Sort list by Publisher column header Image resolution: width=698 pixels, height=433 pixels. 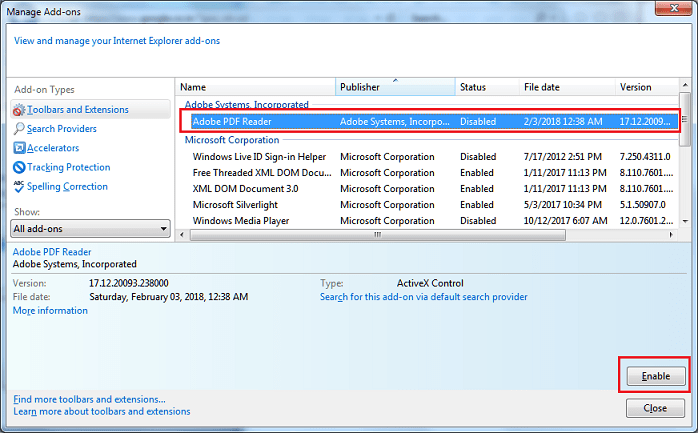coord(395,87)
